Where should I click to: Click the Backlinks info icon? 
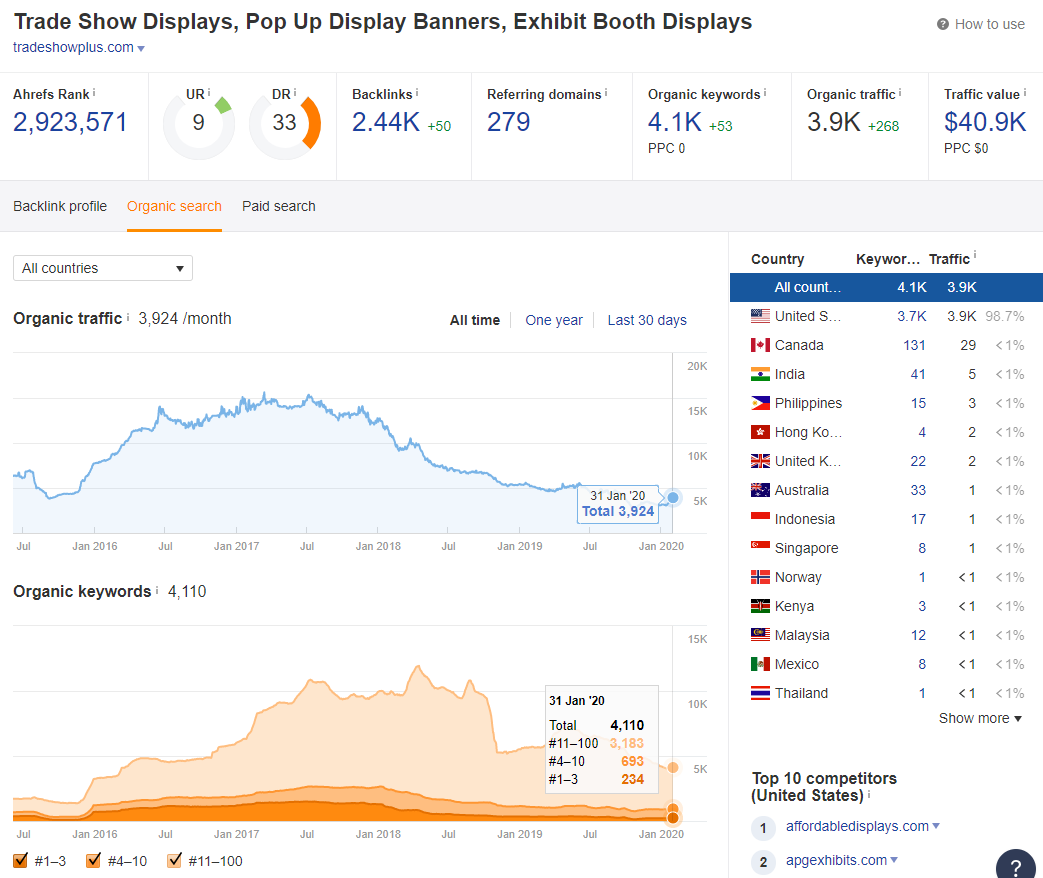417,93
